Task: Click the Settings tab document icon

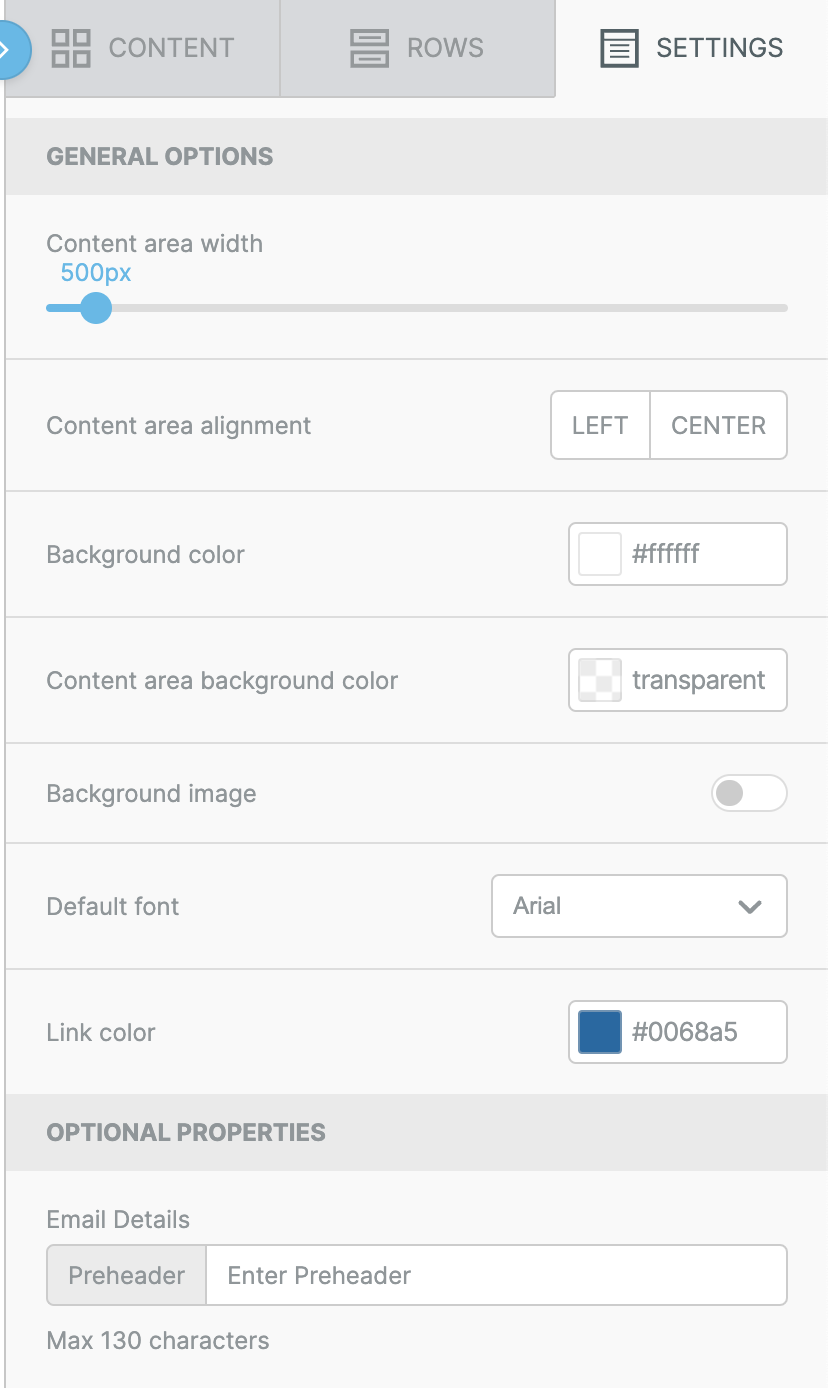Action: click(x=619, y=48)
